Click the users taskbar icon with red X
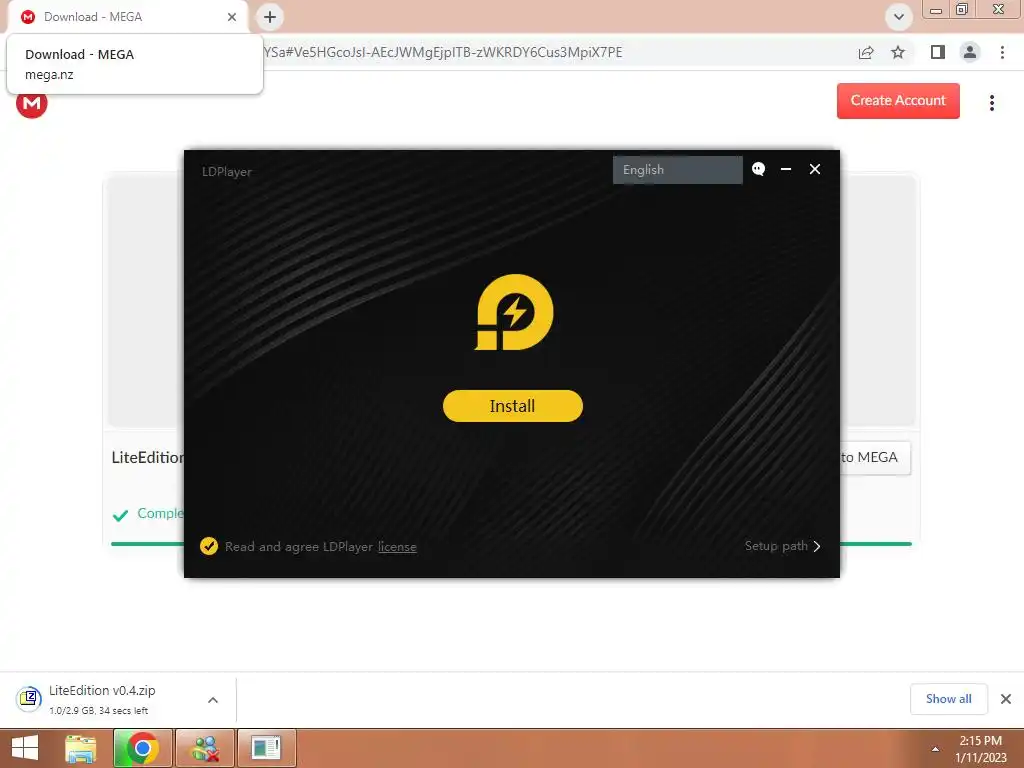 (205, 748)
